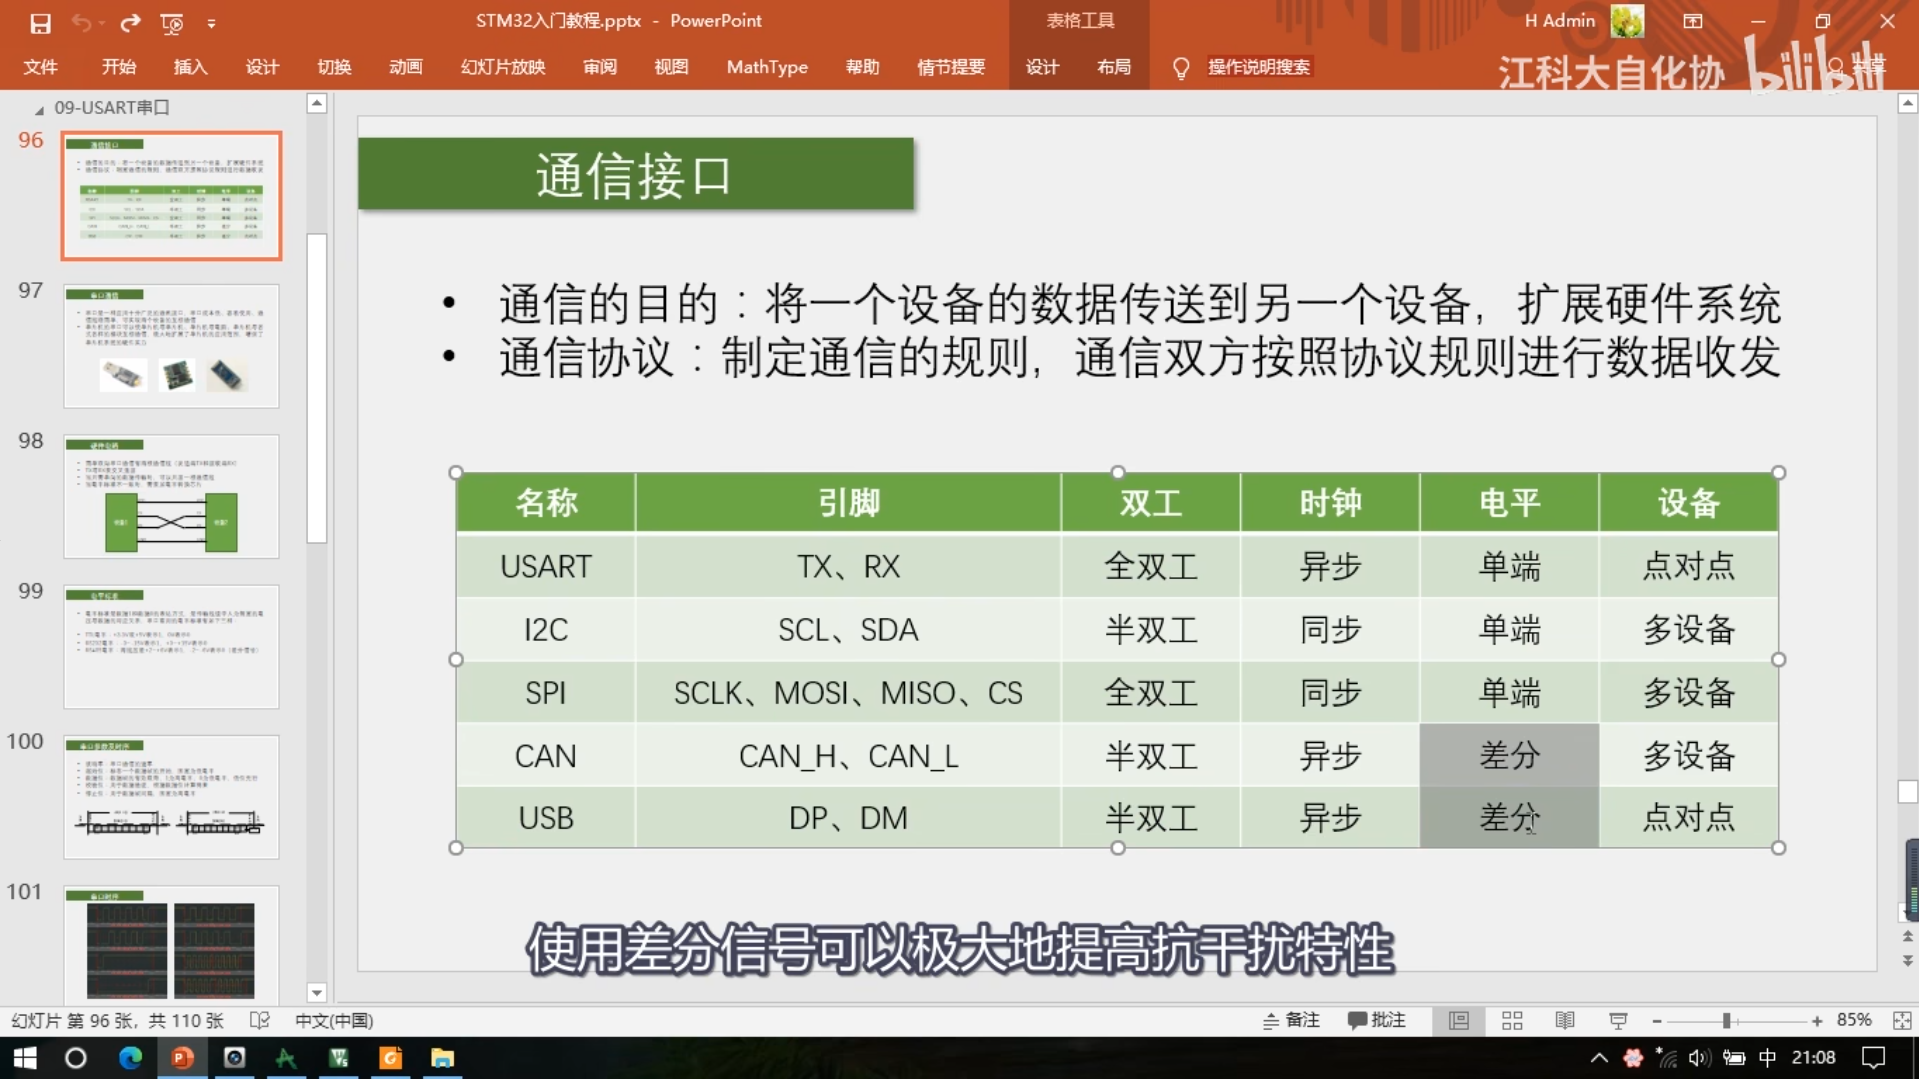Switch to Reading view

(x=1565, y=1020)
